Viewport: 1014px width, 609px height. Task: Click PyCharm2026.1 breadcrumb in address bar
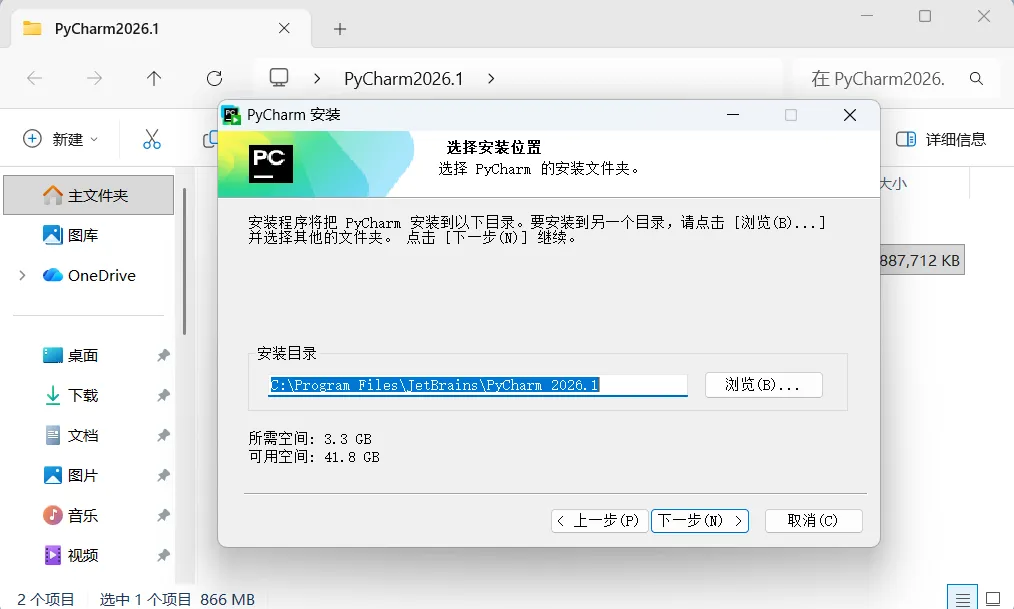tap(404, 79)
